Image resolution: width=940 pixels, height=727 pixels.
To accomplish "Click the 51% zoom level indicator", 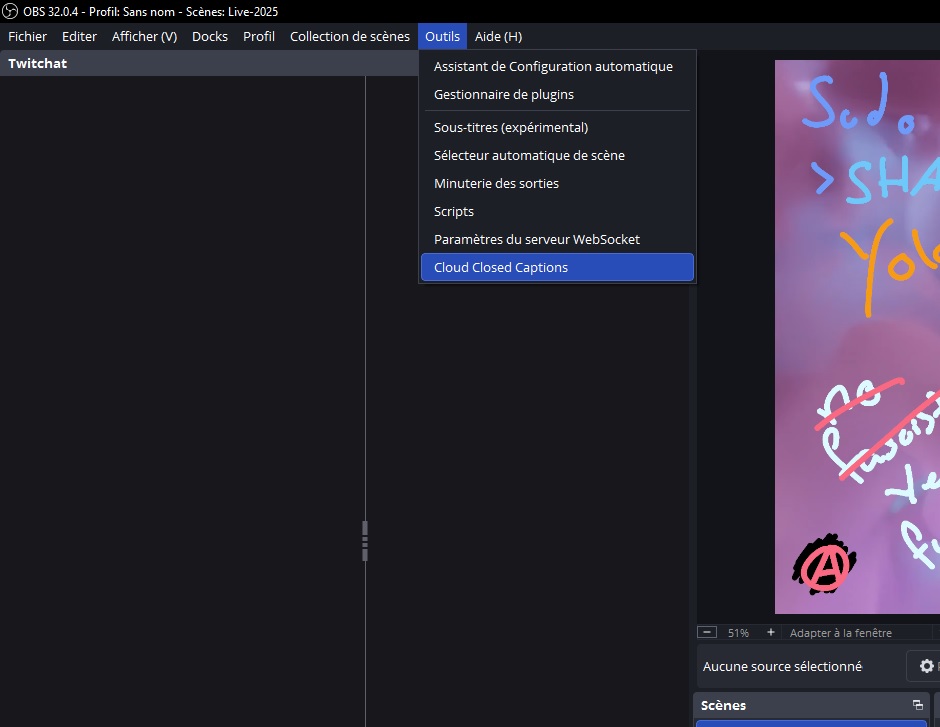I will (738, 632).
